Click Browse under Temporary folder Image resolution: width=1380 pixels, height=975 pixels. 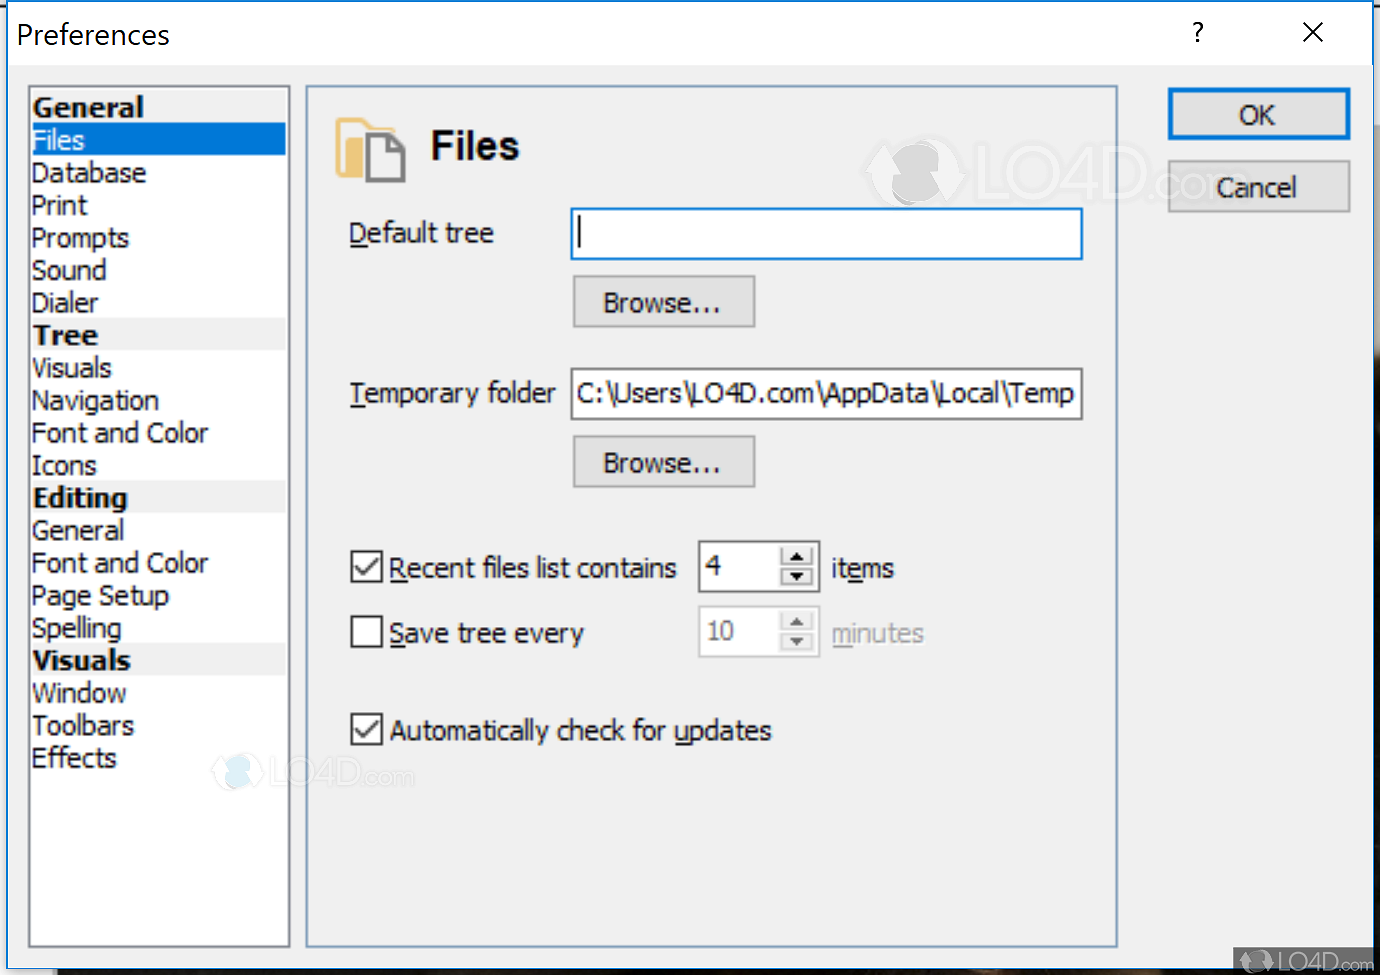pos(663,461)
